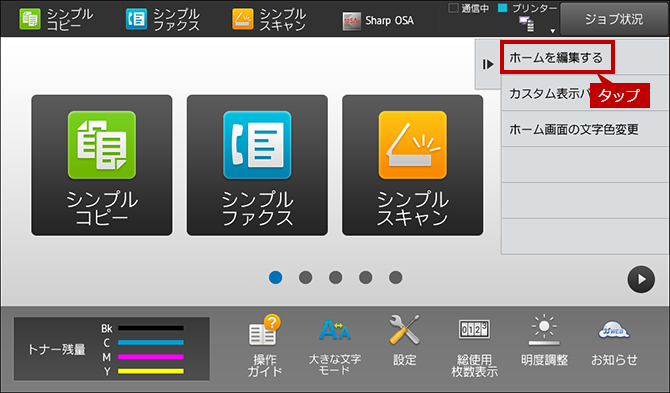Open the large シンプルコピー tile
This screenshot has width=670, height=393.
[102, 165]
